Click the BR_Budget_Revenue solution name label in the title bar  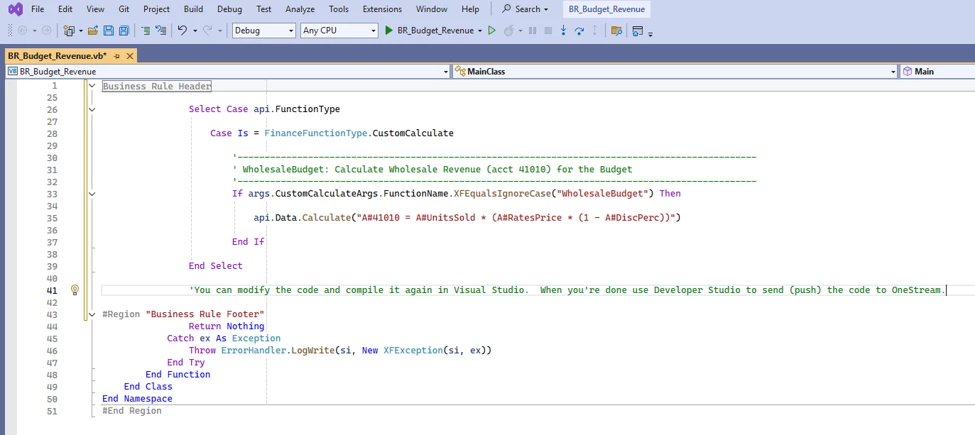(x=606, y=9)
